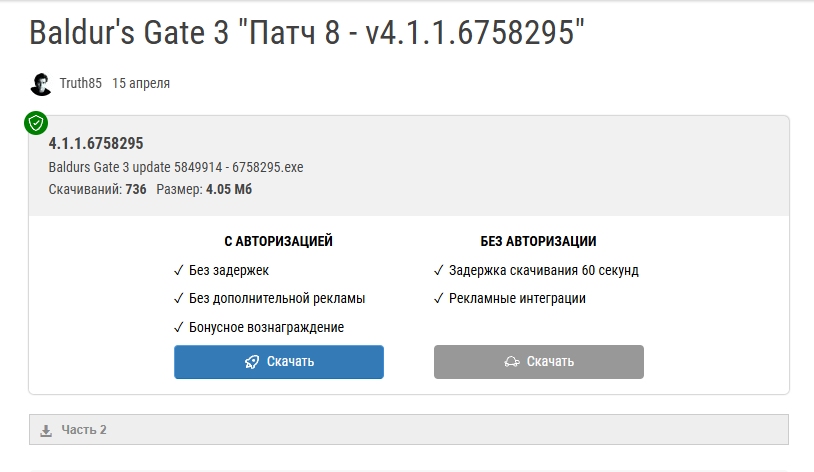Click the Baldur's Gate 3 Патч 8 page heading

(306, 33)
